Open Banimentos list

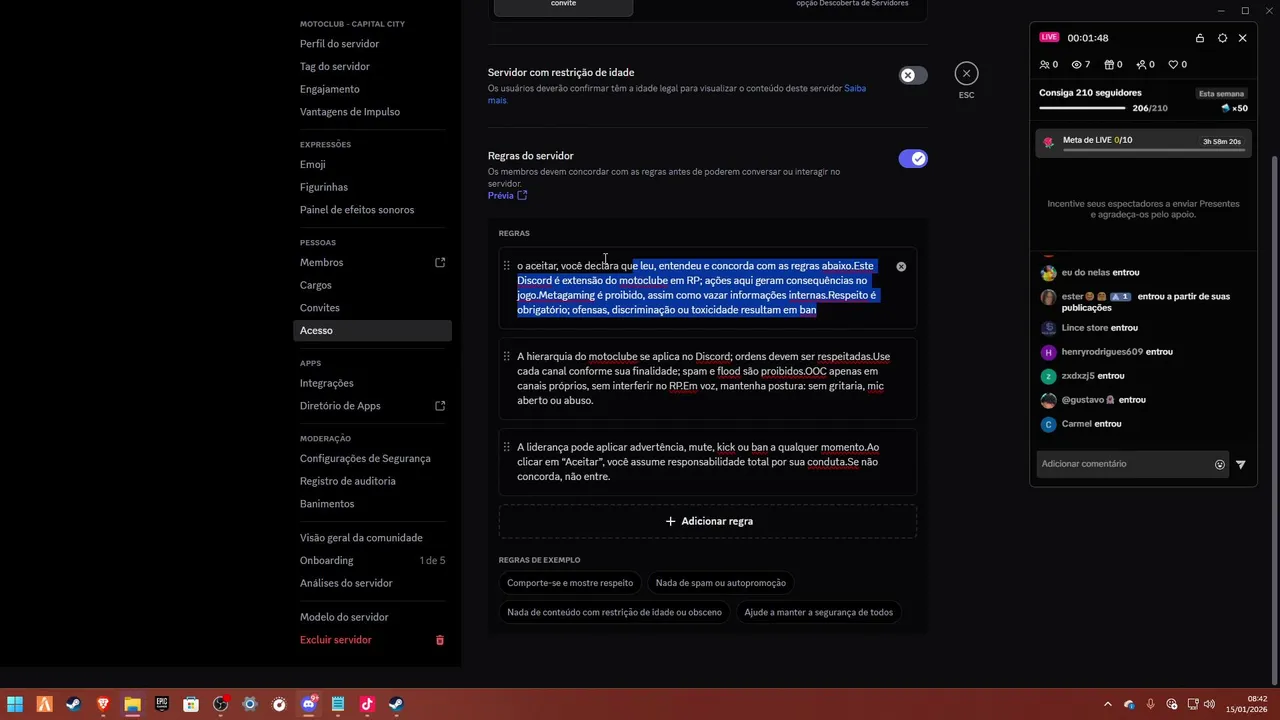pos(327,504)
